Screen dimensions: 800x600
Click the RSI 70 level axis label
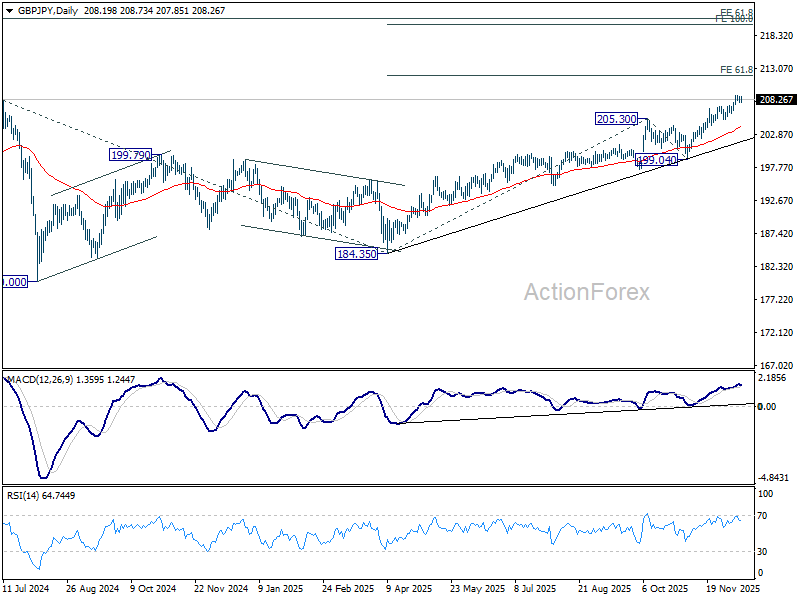tap(765, 516)
